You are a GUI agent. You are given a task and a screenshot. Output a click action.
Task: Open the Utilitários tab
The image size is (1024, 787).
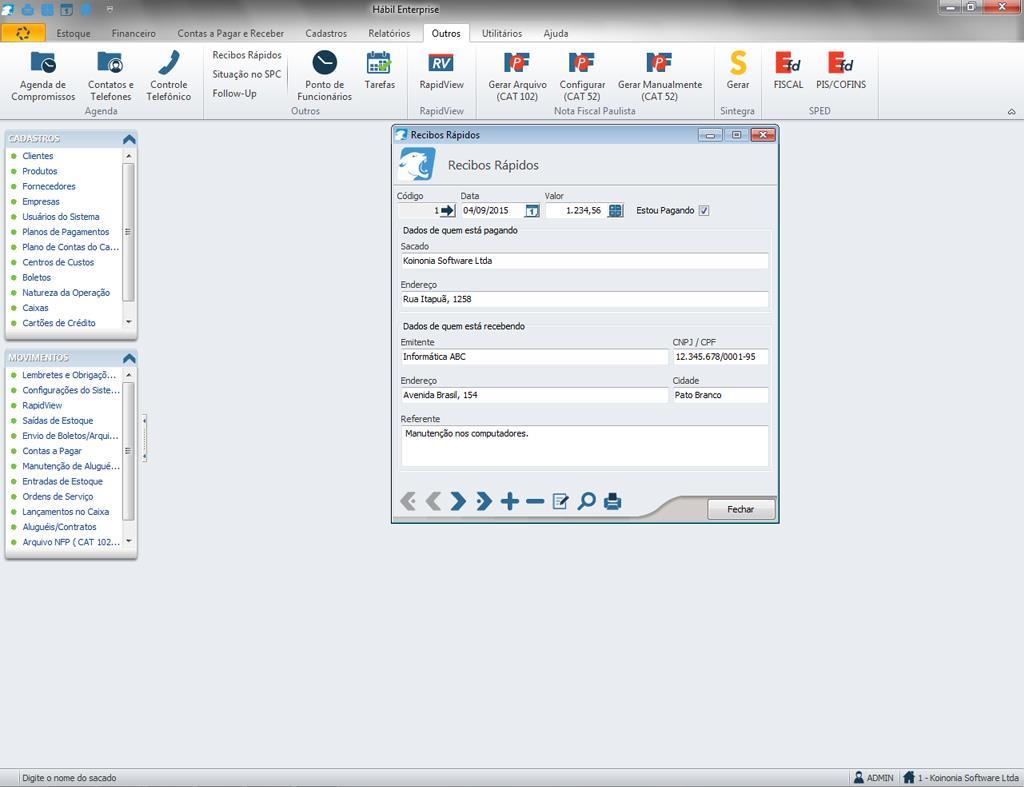click(502, 33)
